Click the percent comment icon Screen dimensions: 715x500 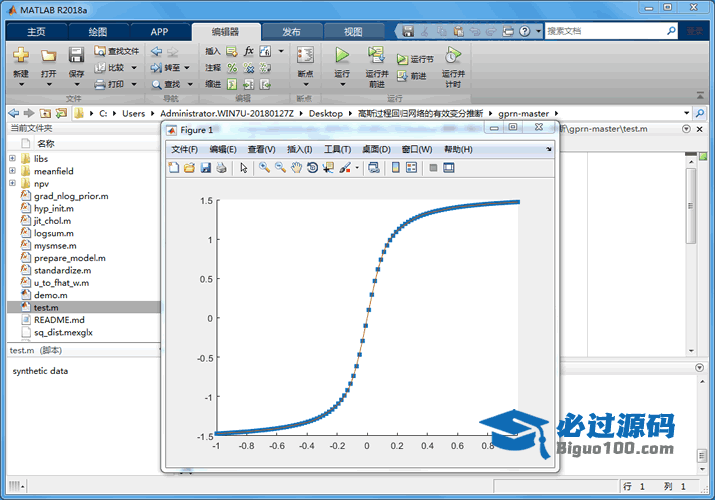(232, 68)
